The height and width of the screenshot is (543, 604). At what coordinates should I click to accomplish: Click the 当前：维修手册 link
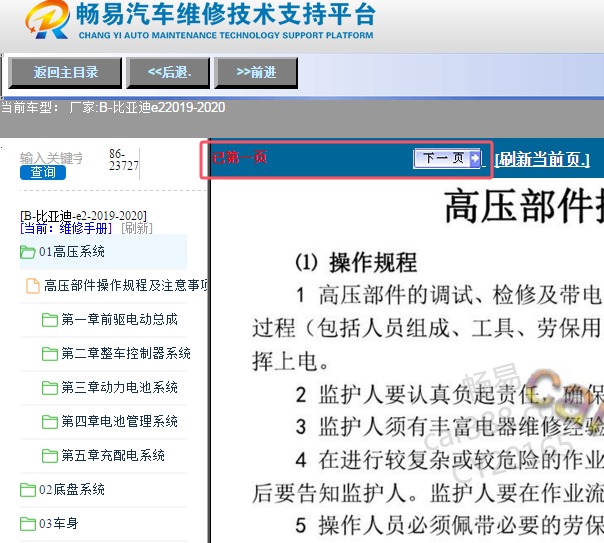click(66, 228)
